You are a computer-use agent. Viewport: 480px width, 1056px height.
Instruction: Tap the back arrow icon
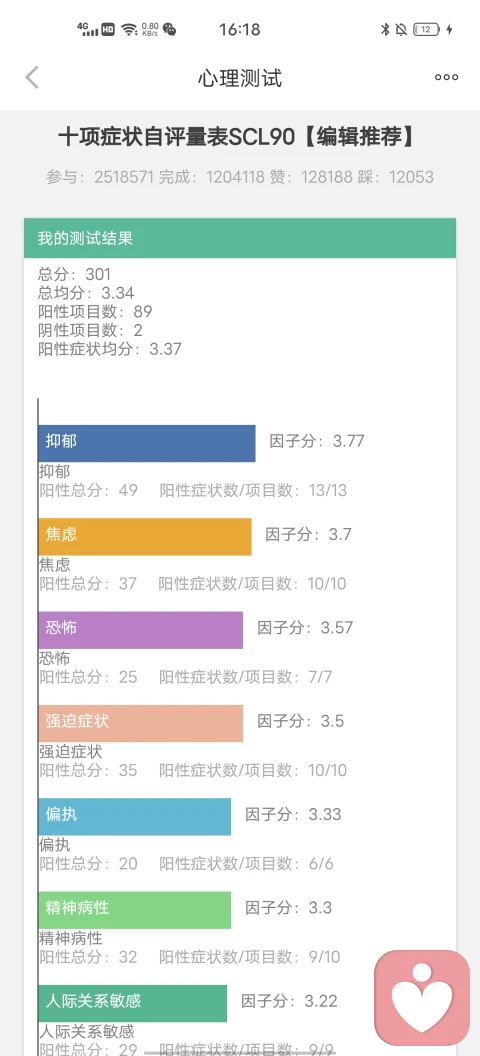pos(32,77)
